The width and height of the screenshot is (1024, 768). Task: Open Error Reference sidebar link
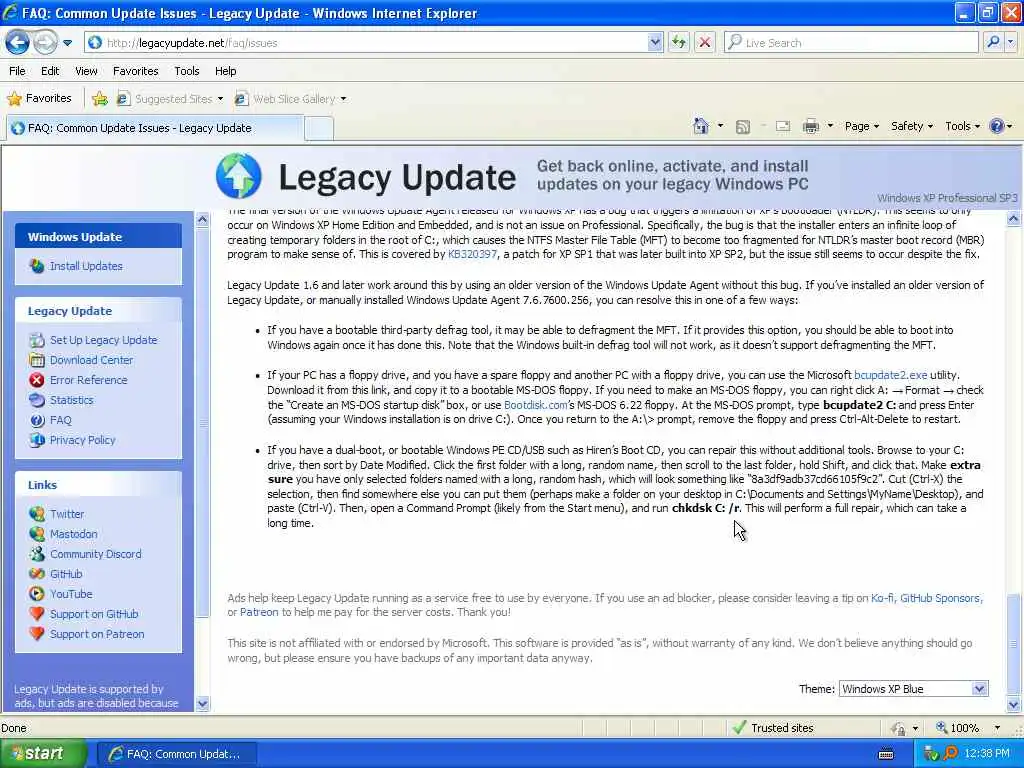[88, 379]
